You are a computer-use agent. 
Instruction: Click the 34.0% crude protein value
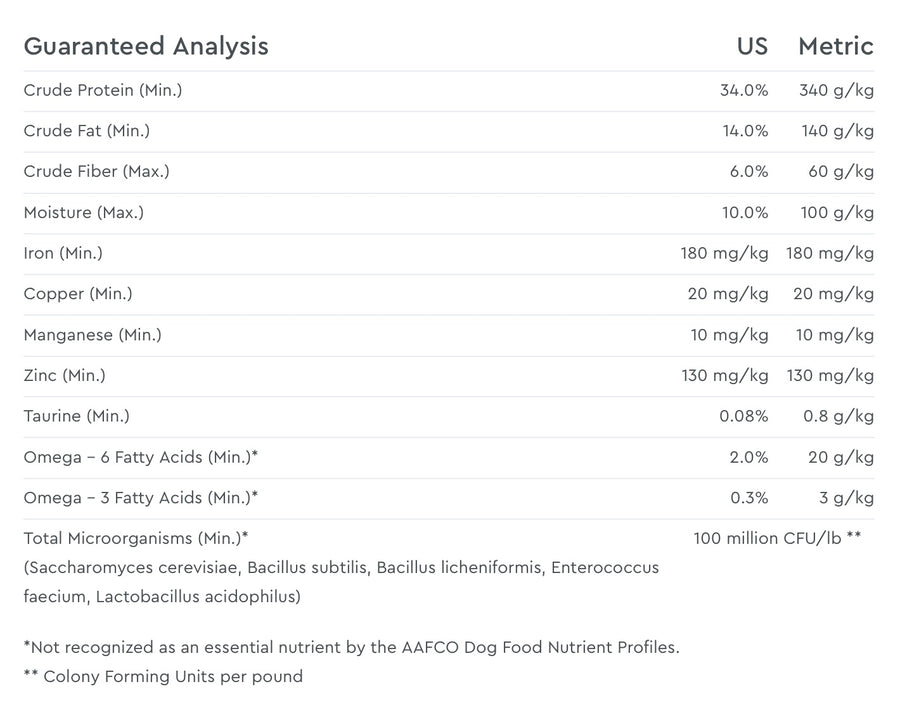point(744,90)
